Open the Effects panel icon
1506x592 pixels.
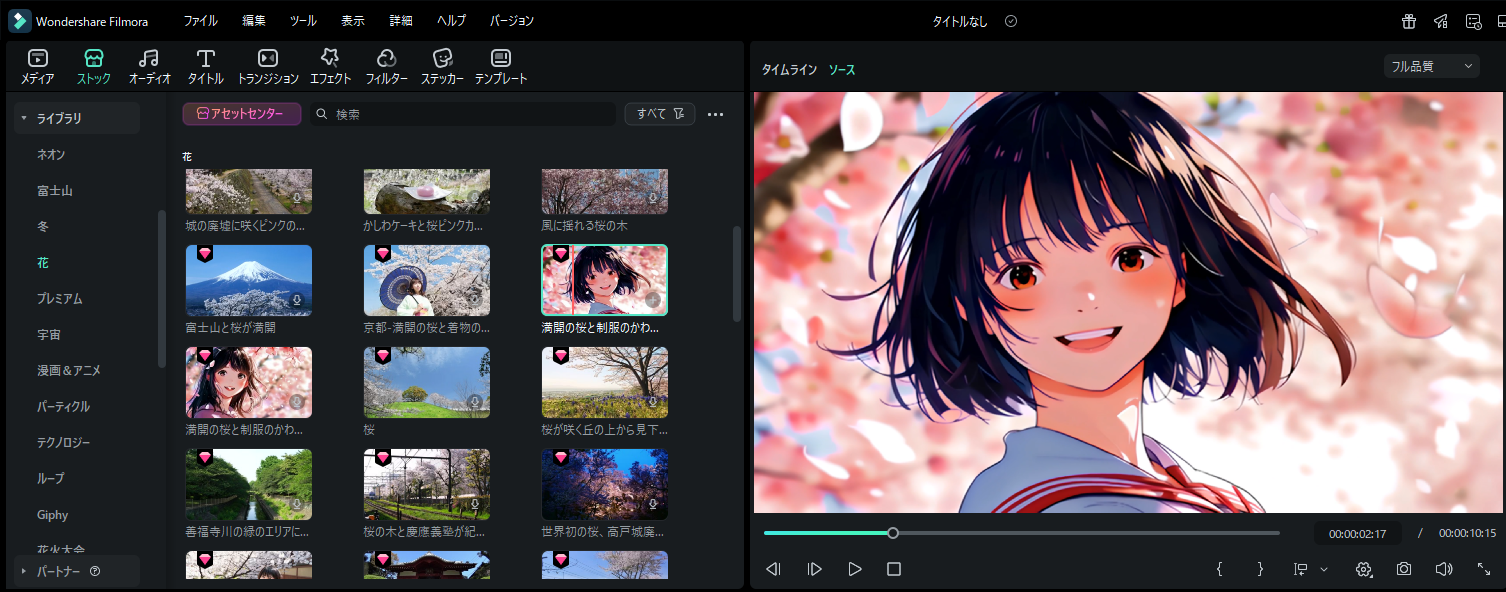[330, 58]
